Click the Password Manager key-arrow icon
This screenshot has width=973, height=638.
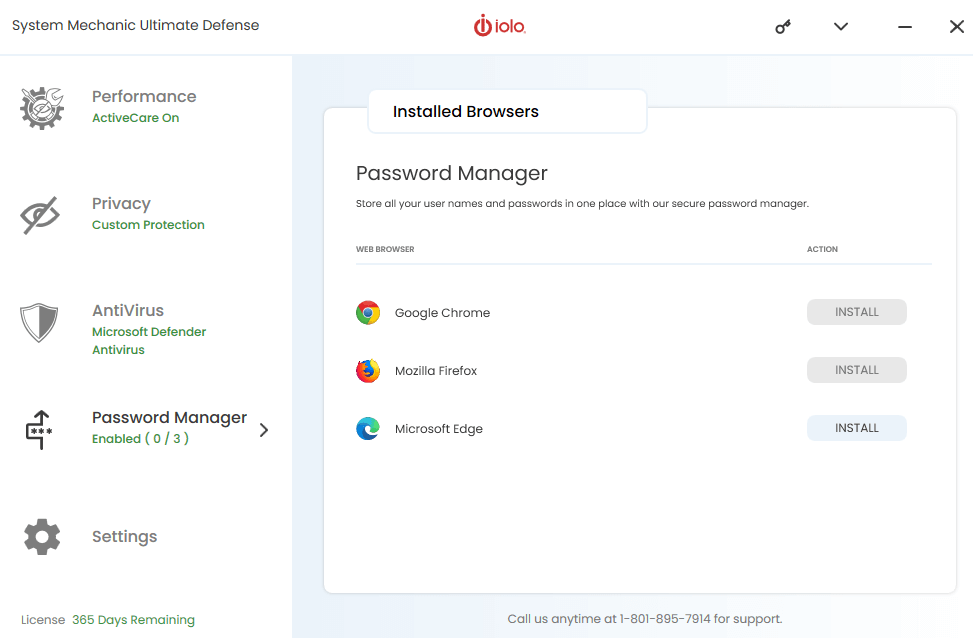(39, 429)
